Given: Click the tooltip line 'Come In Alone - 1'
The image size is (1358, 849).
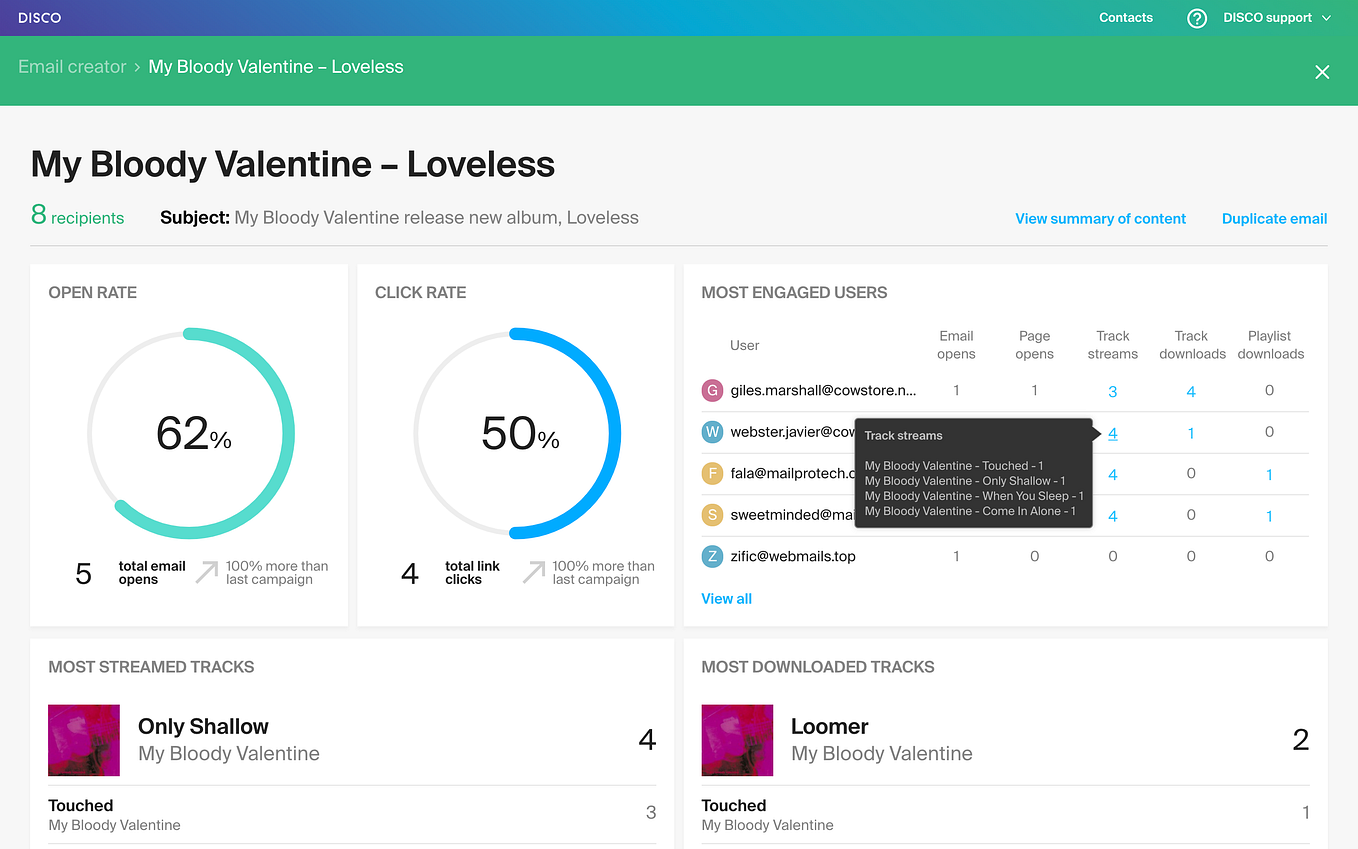Looking at the screenshot, I should [x=970, y=511].
